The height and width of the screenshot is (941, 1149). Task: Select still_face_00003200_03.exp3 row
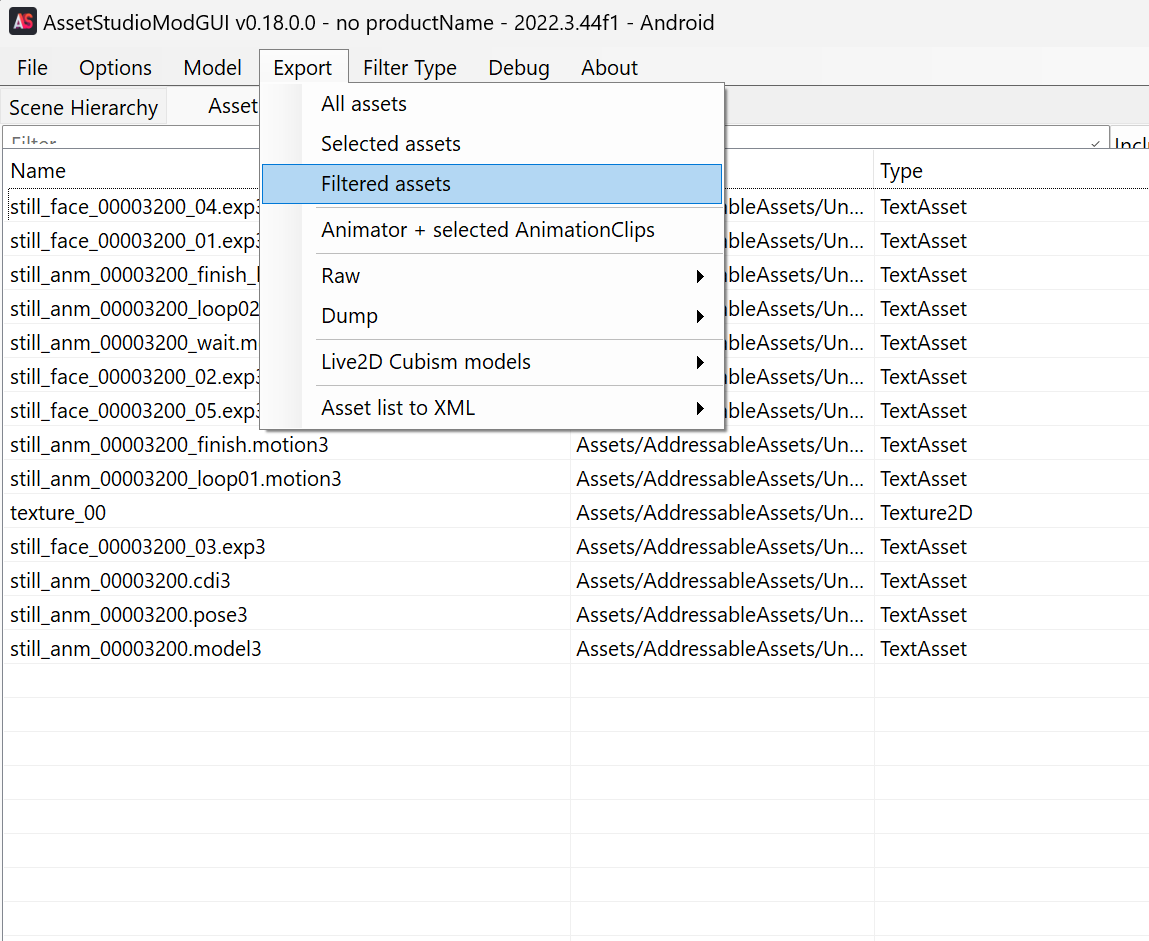[138, 547]
